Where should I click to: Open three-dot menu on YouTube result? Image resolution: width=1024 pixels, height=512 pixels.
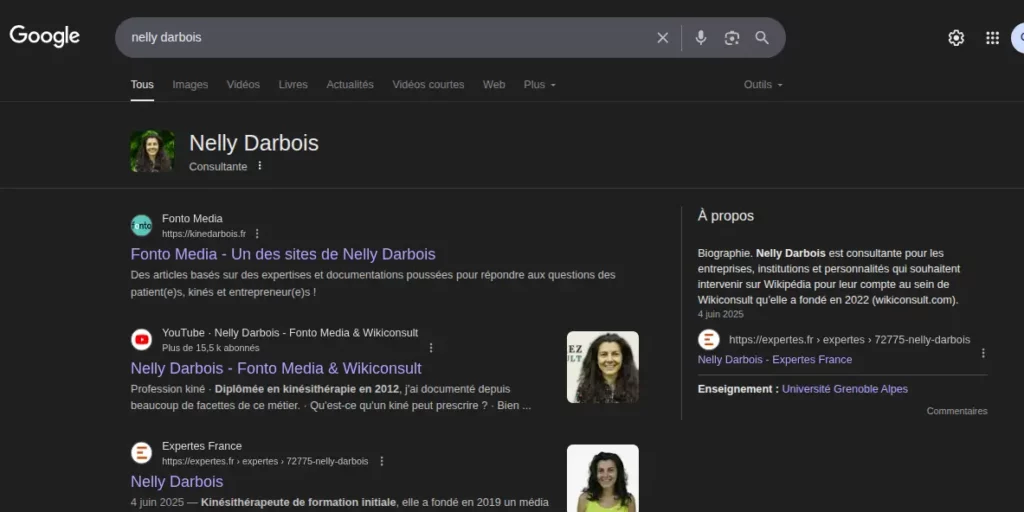pyautogui.click(x=430, y=348)
